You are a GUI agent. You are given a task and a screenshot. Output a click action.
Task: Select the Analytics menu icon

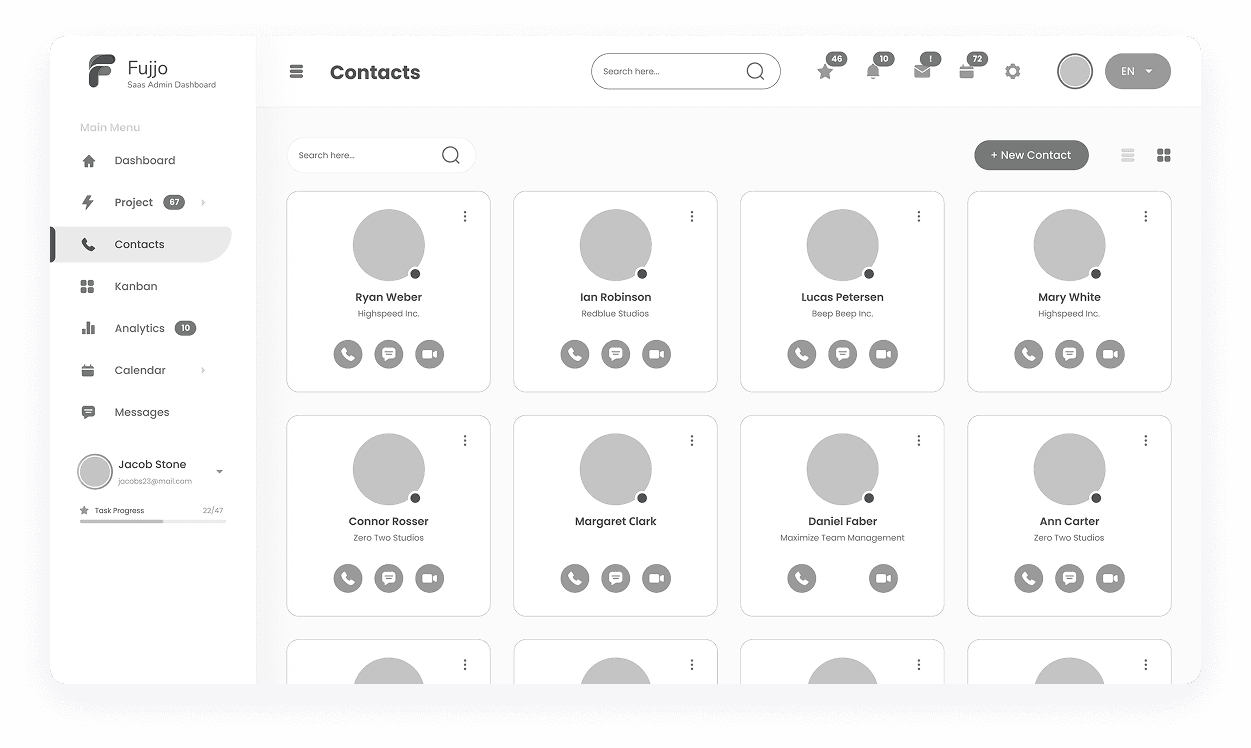coord(88,327)
